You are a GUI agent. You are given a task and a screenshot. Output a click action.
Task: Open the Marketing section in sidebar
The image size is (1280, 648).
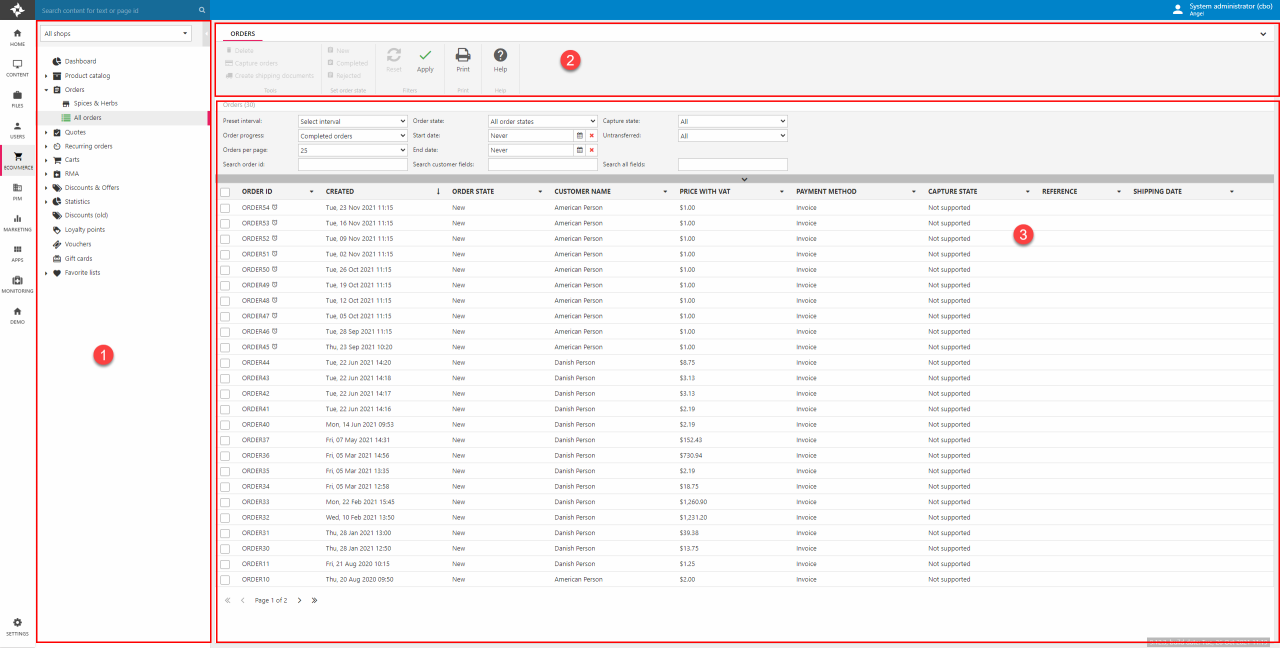pyautogui.click(x=17, y=221)
